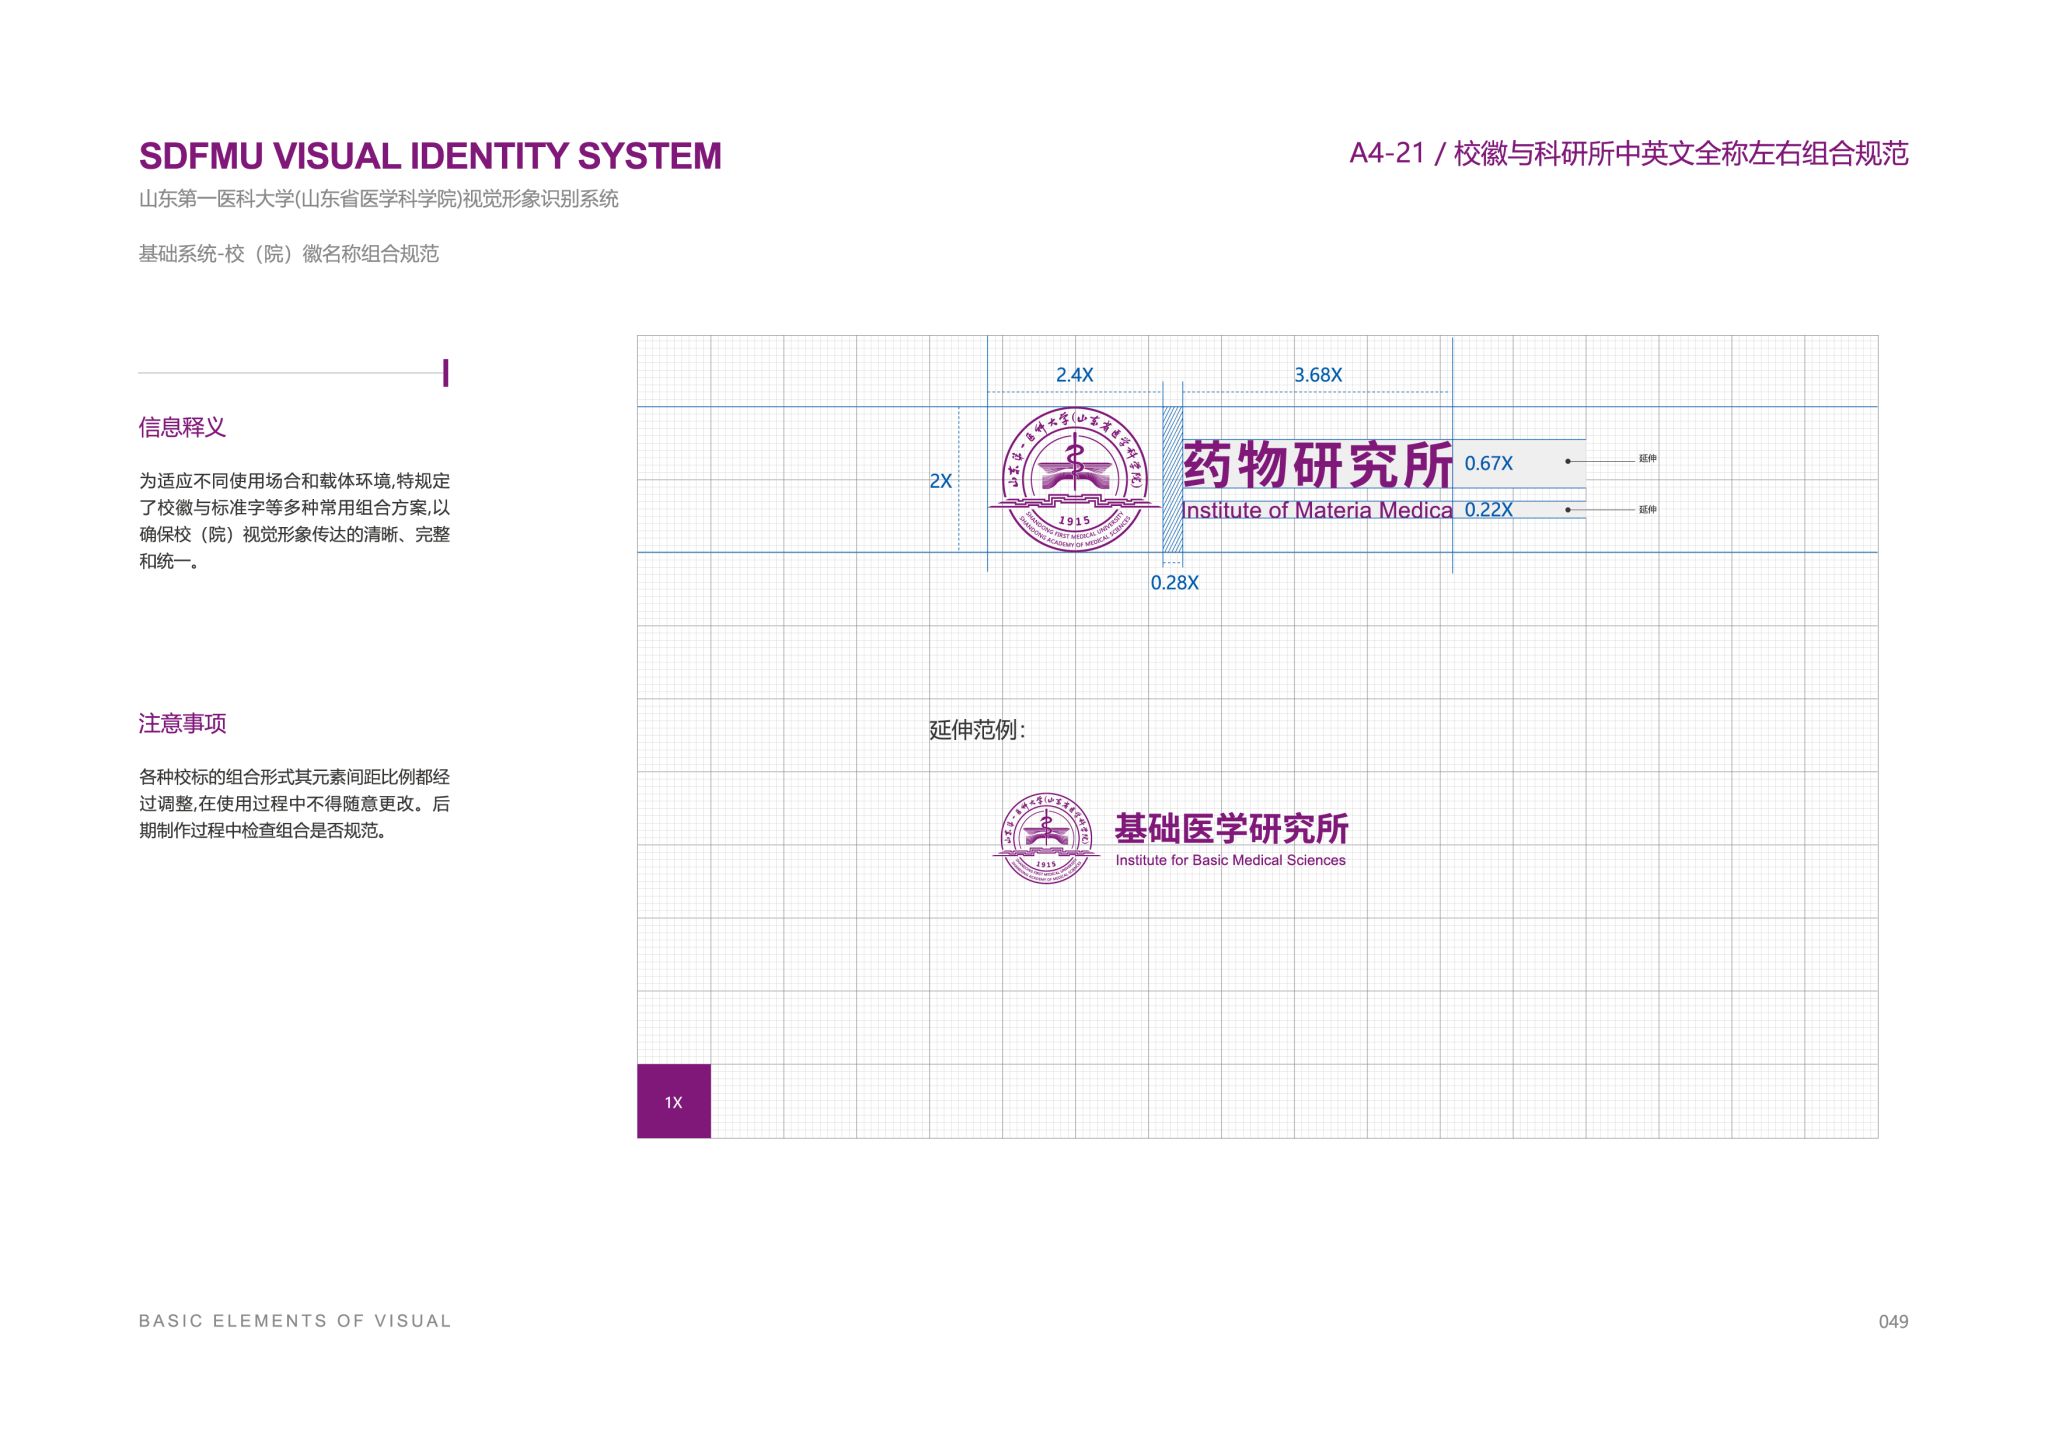2048x1448 pixels.
Task: Click the 注意事项 section heading
Action: tap(182, 723)
